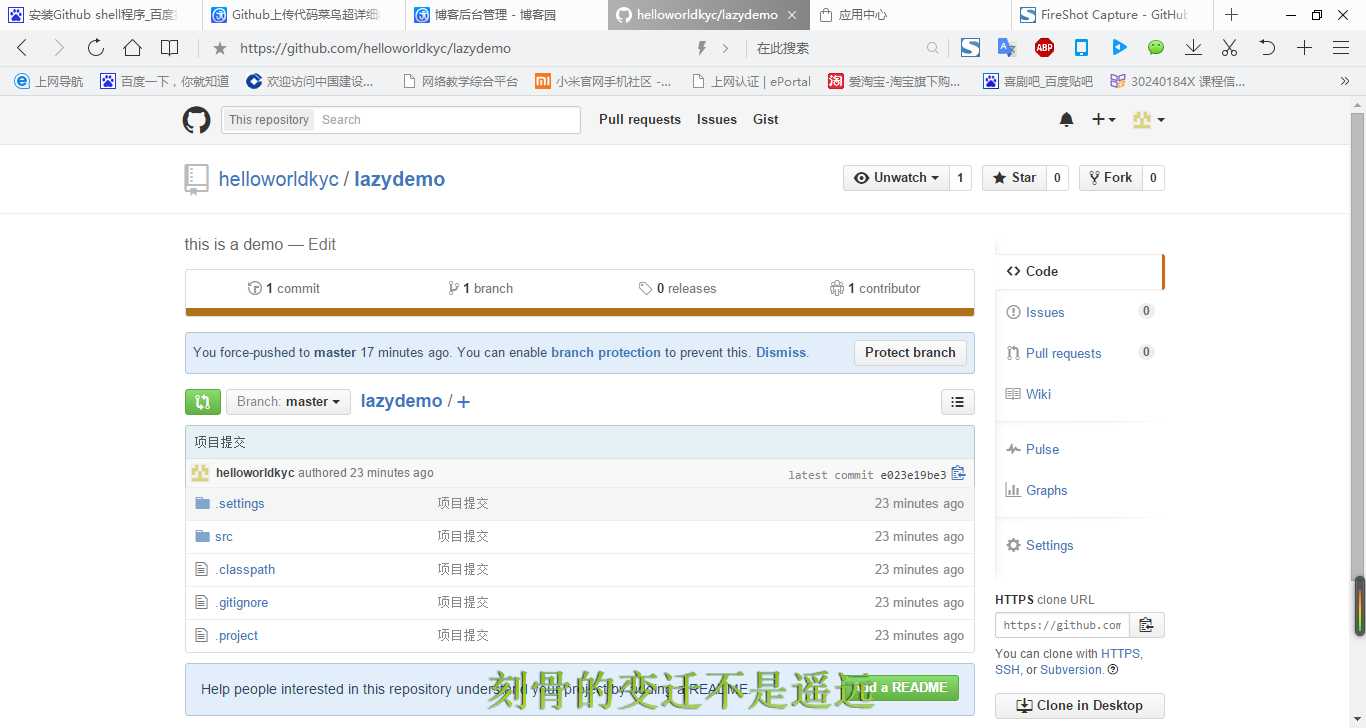Create a new file with the plus after lazydemo
The width and height of the screenshot is (1366, 728).
coord(463,402)
